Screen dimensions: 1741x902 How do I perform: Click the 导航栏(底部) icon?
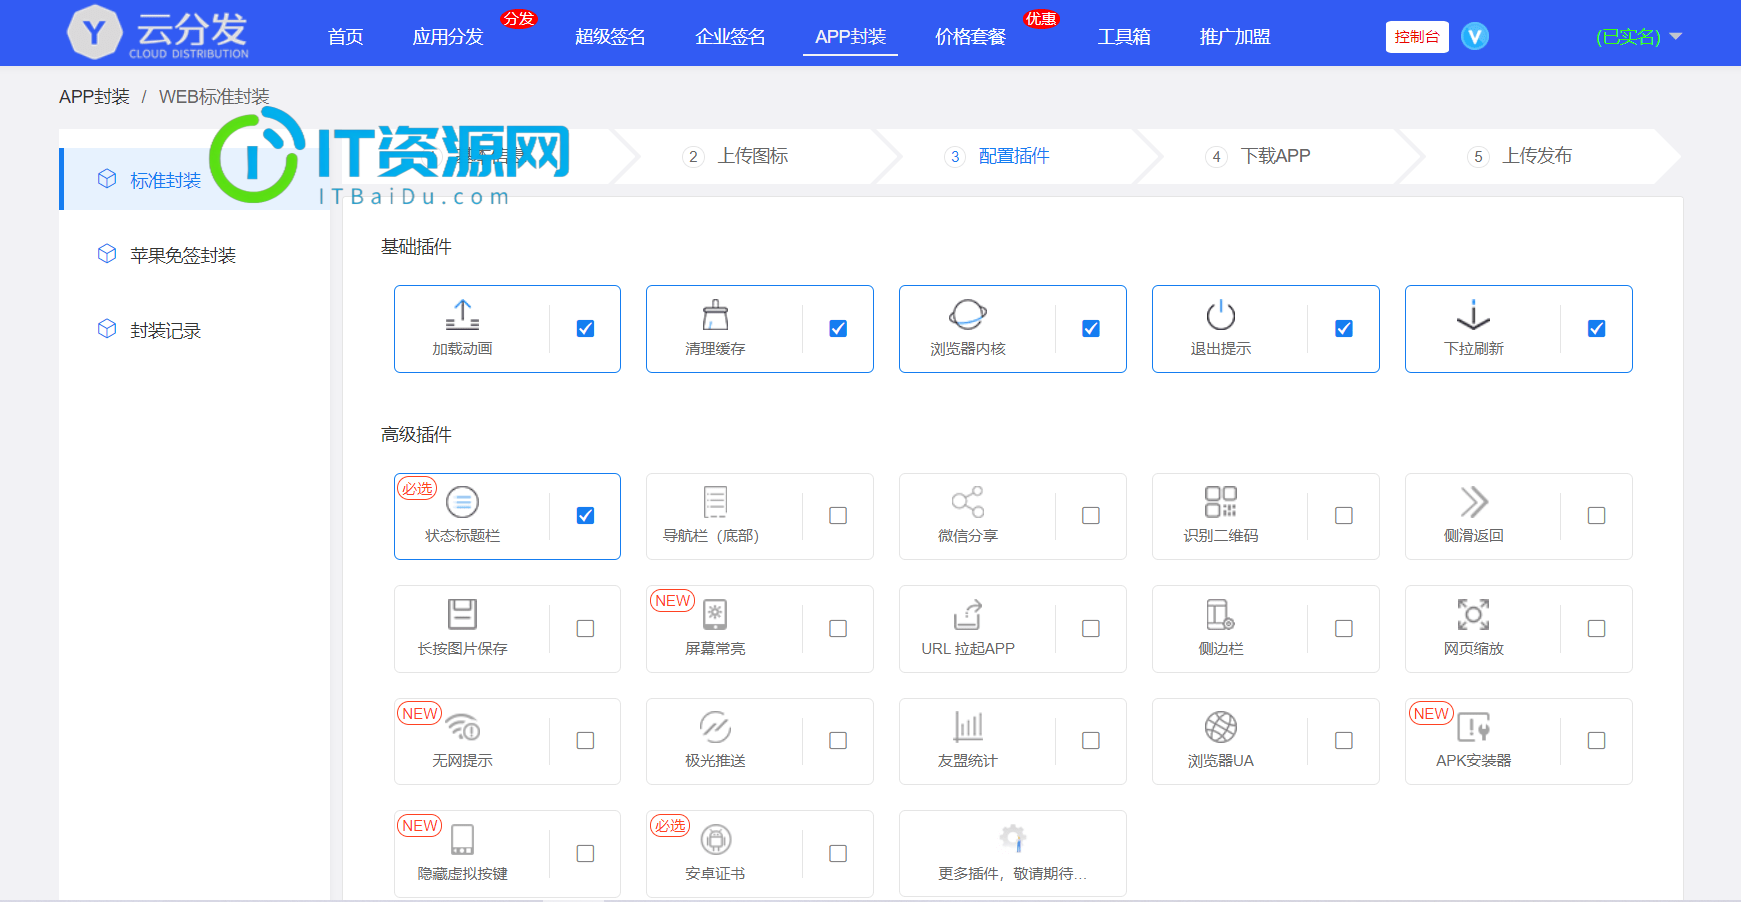click(715, 502)
